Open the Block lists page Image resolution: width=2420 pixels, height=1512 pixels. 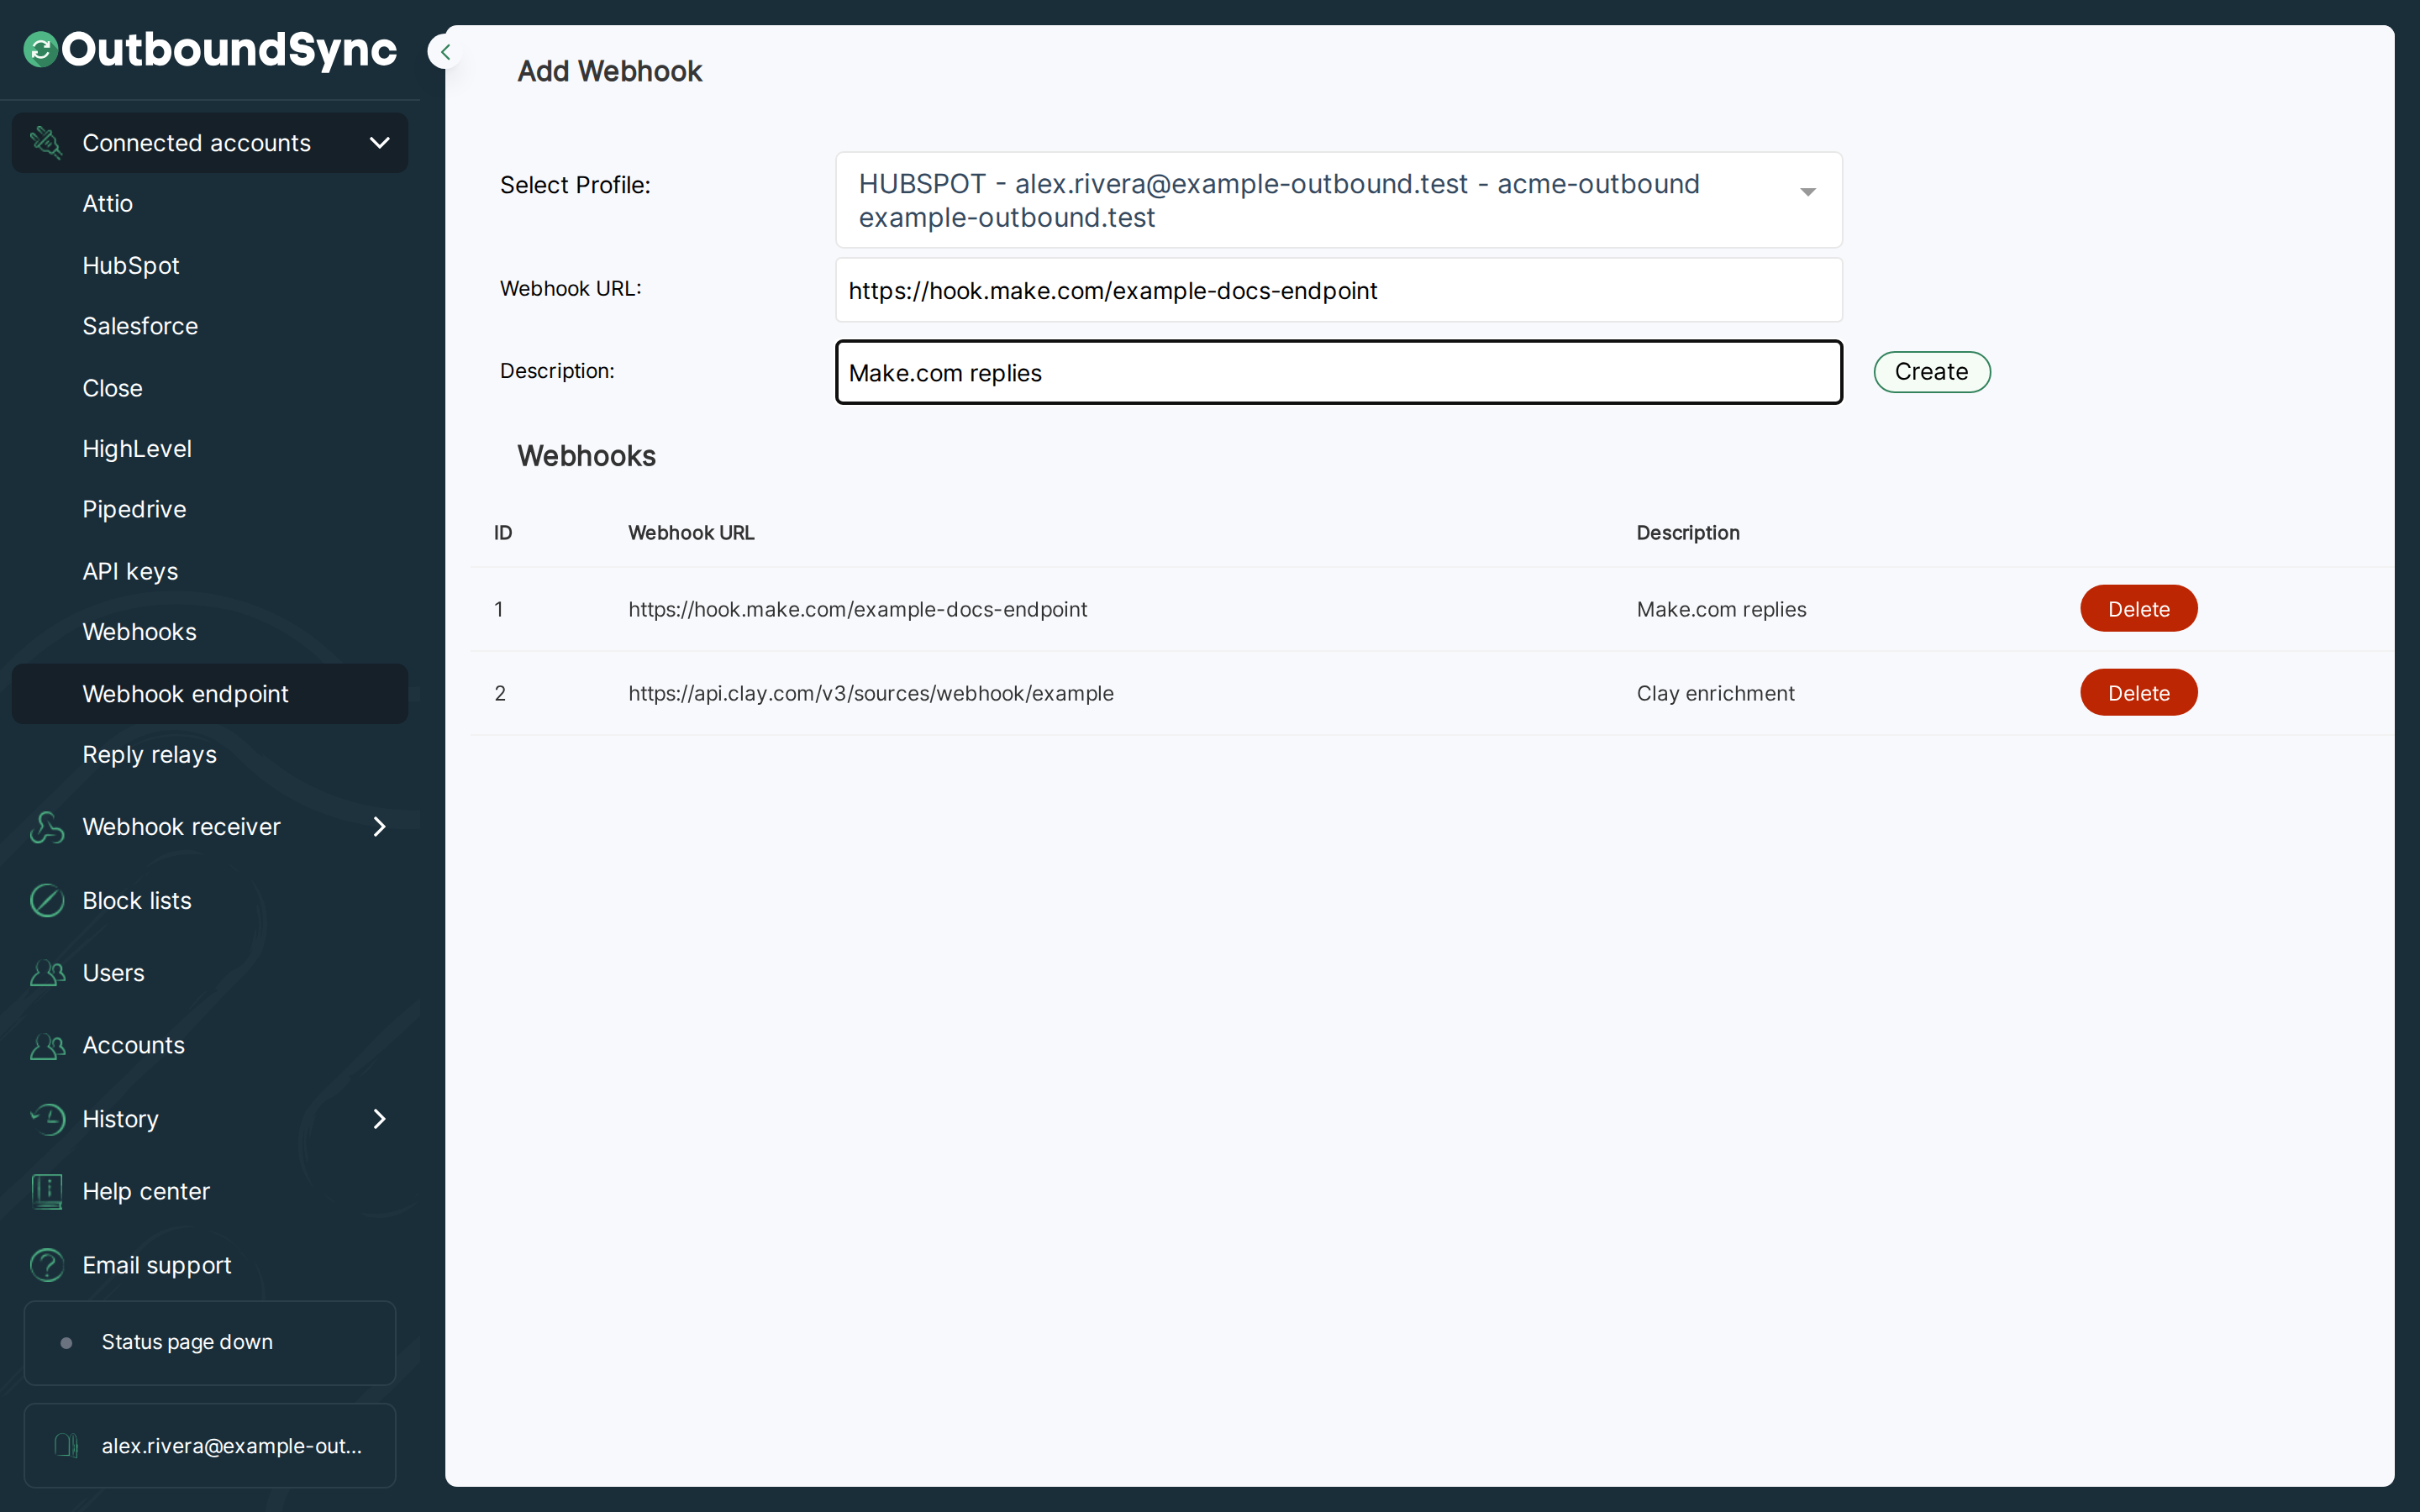[137, 900]
